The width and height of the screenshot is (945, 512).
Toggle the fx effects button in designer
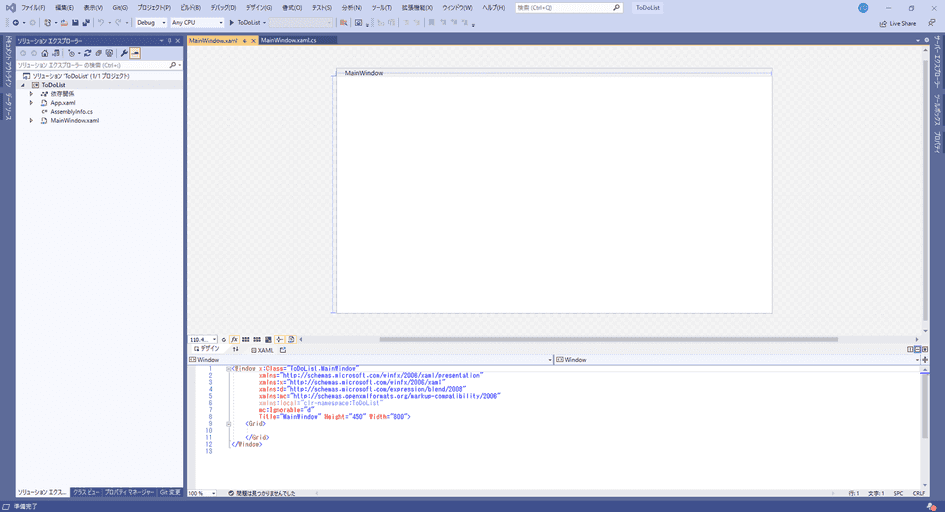234,340
